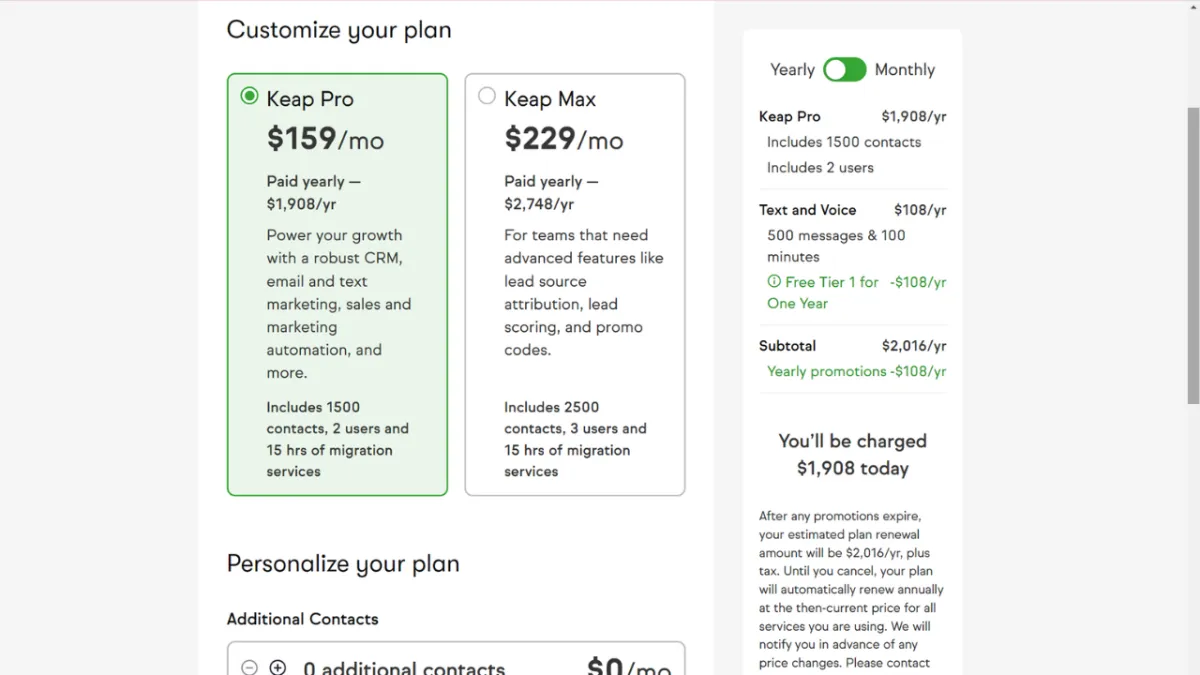Toggle the Yearly/Monthly billing switch
The image size is (1200, 675).
844,69
